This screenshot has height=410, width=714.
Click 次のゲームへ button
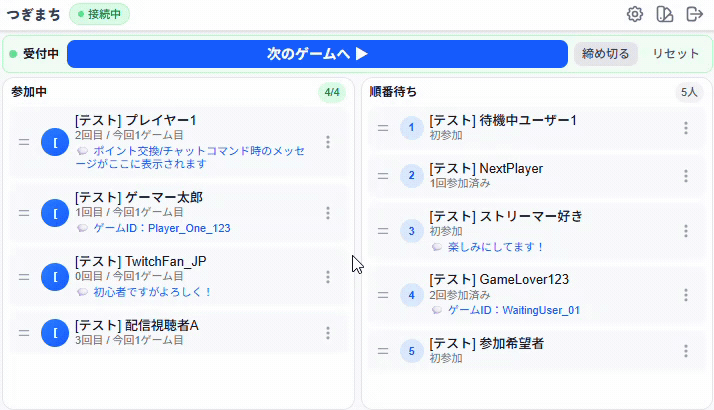coord(317,54)
